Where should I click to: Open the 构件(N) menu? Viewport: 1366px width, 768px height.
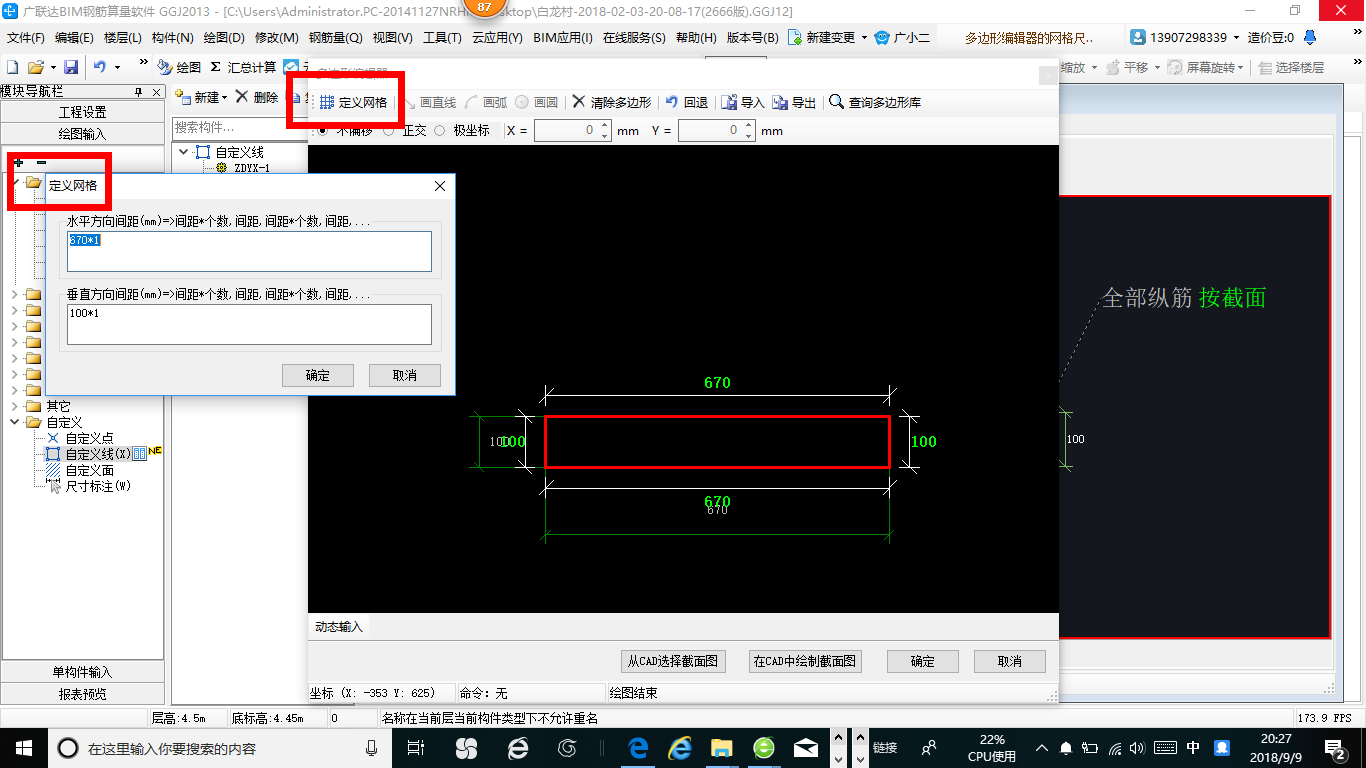click(172, 37)
